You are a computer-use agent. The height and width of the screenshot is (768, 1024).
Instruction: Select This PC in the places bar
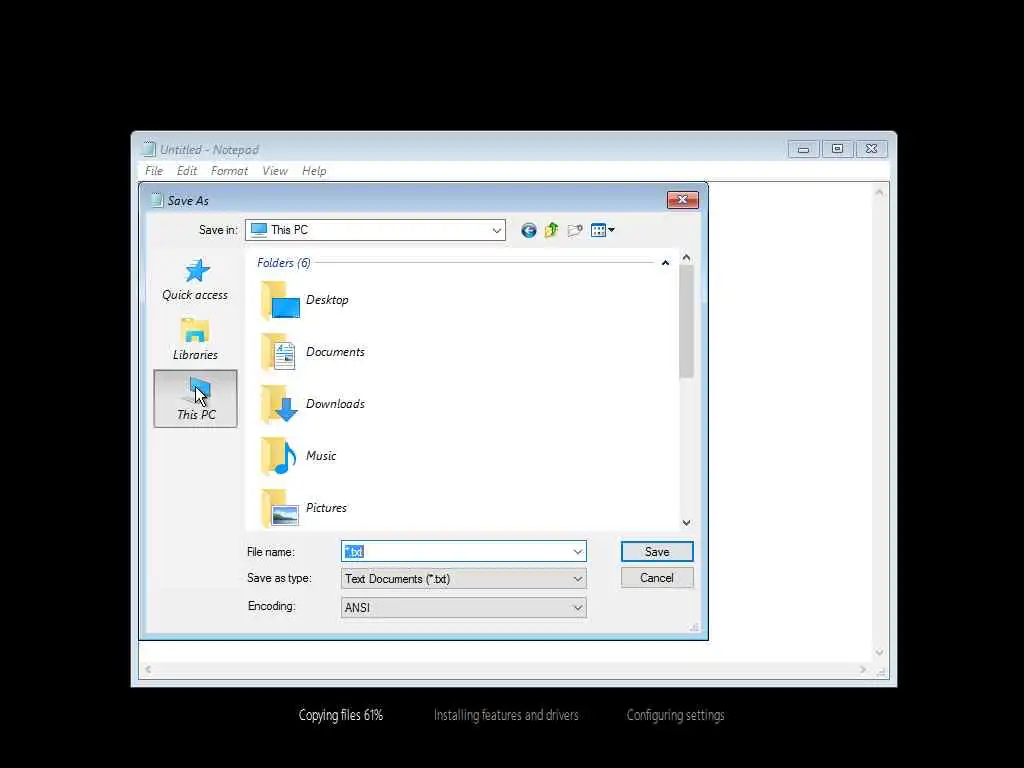(195, 398)
